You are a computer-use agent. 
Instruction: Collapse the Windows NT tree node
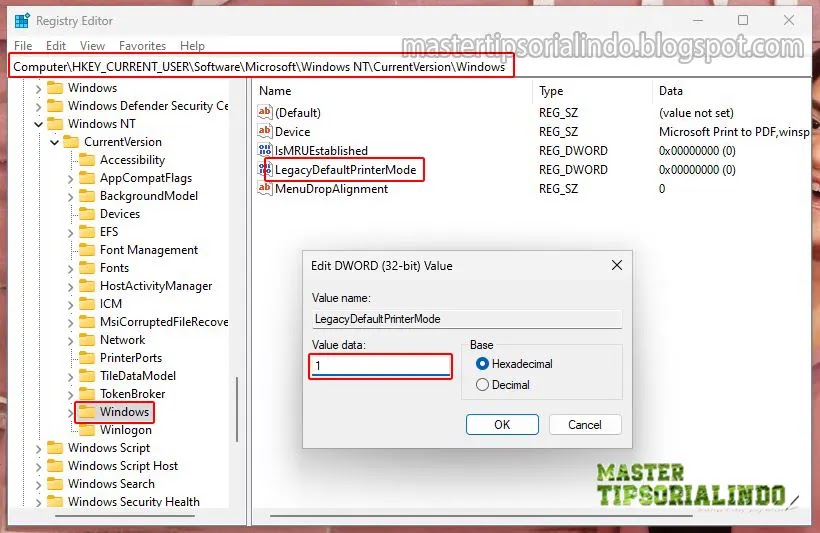point(38,124)
